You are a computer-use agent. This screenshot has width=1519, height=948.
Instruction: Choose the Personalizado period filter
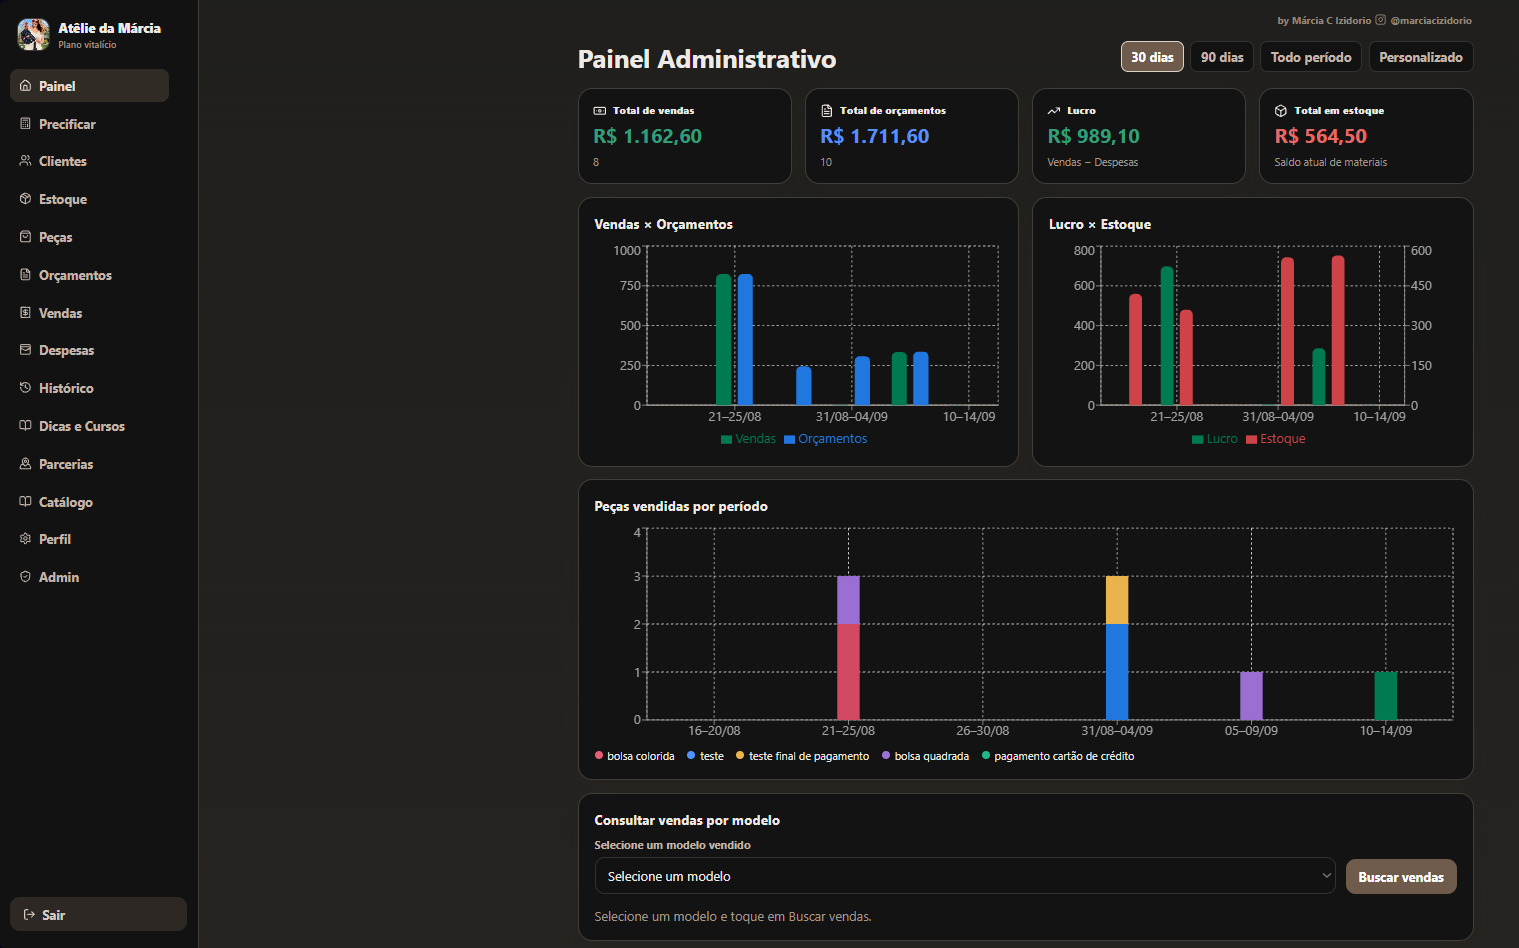(1421, 57)
